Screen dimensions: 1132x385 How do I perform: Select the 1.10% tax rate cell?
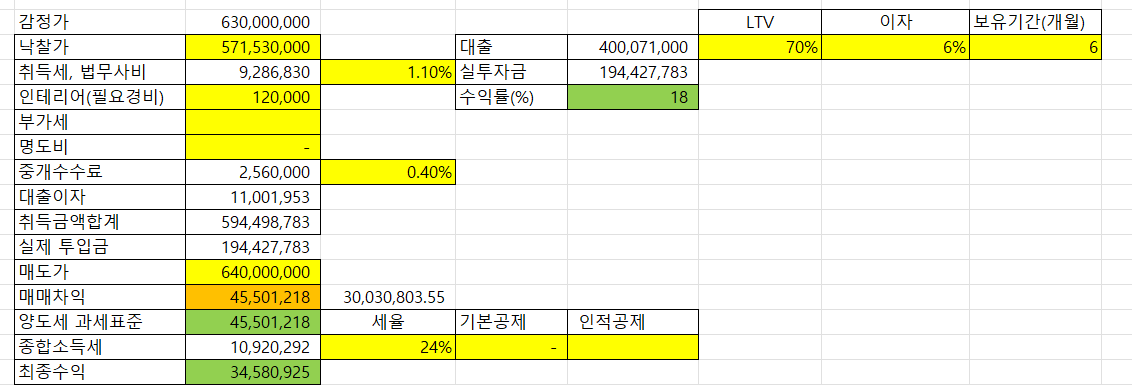click(388, 73)
